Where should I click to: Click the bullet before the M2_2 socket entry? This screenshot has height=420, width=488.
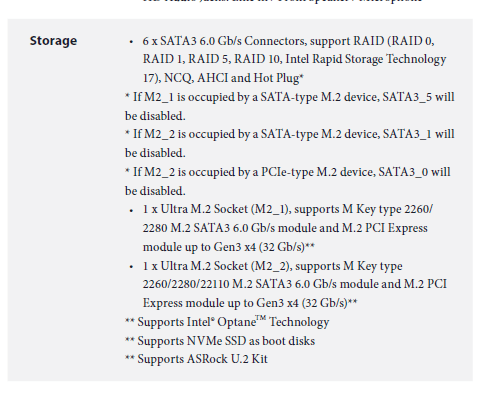click(x=131, y=267)
